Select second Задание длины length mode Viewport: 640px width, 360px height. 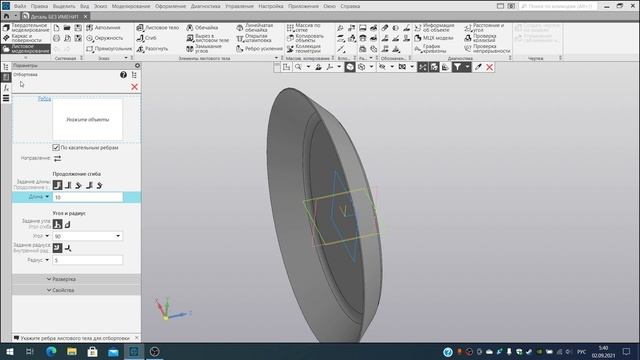68,185
